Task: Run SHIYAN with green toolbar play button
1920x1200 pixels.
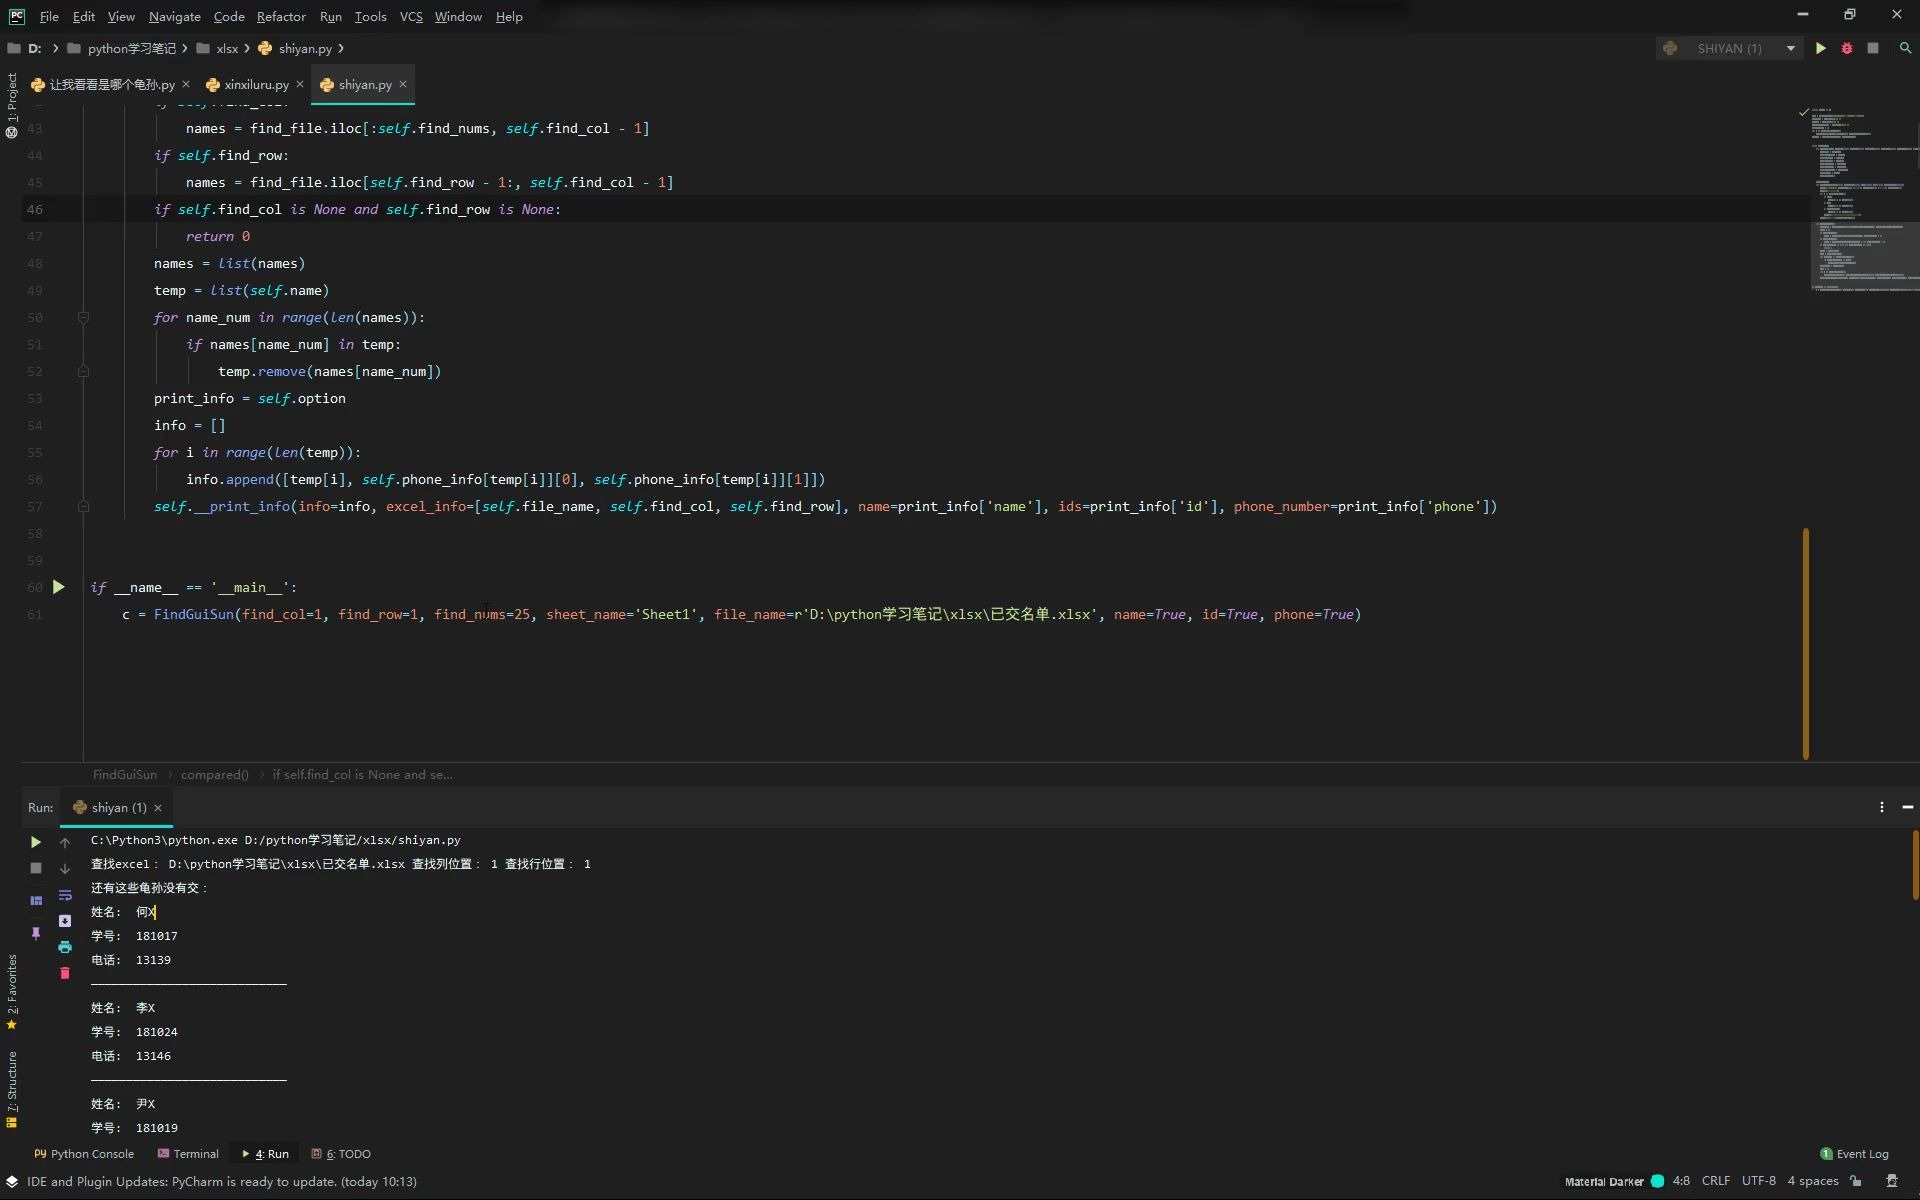Action: pyautogui.click(x=1820, y=48)
